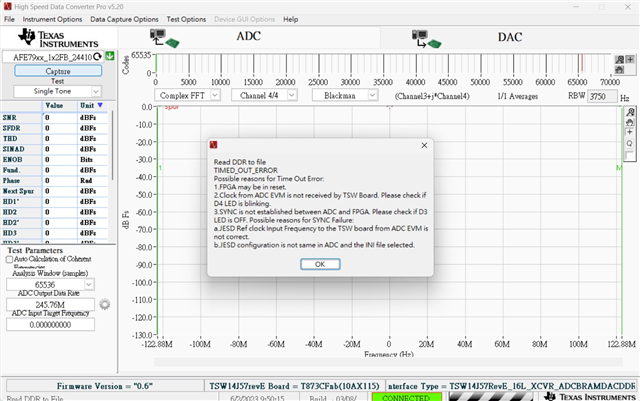Open the Blackman window dropdown
The image size is (640, 401).
coord(345,95)
